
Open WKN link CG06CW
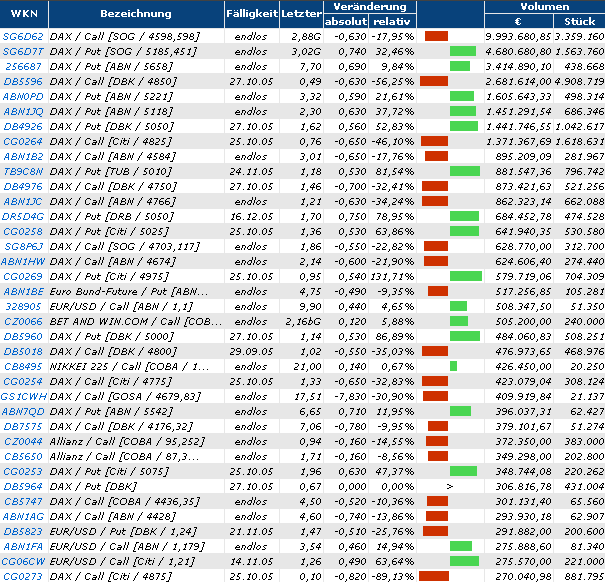click(x=23, y=562)
